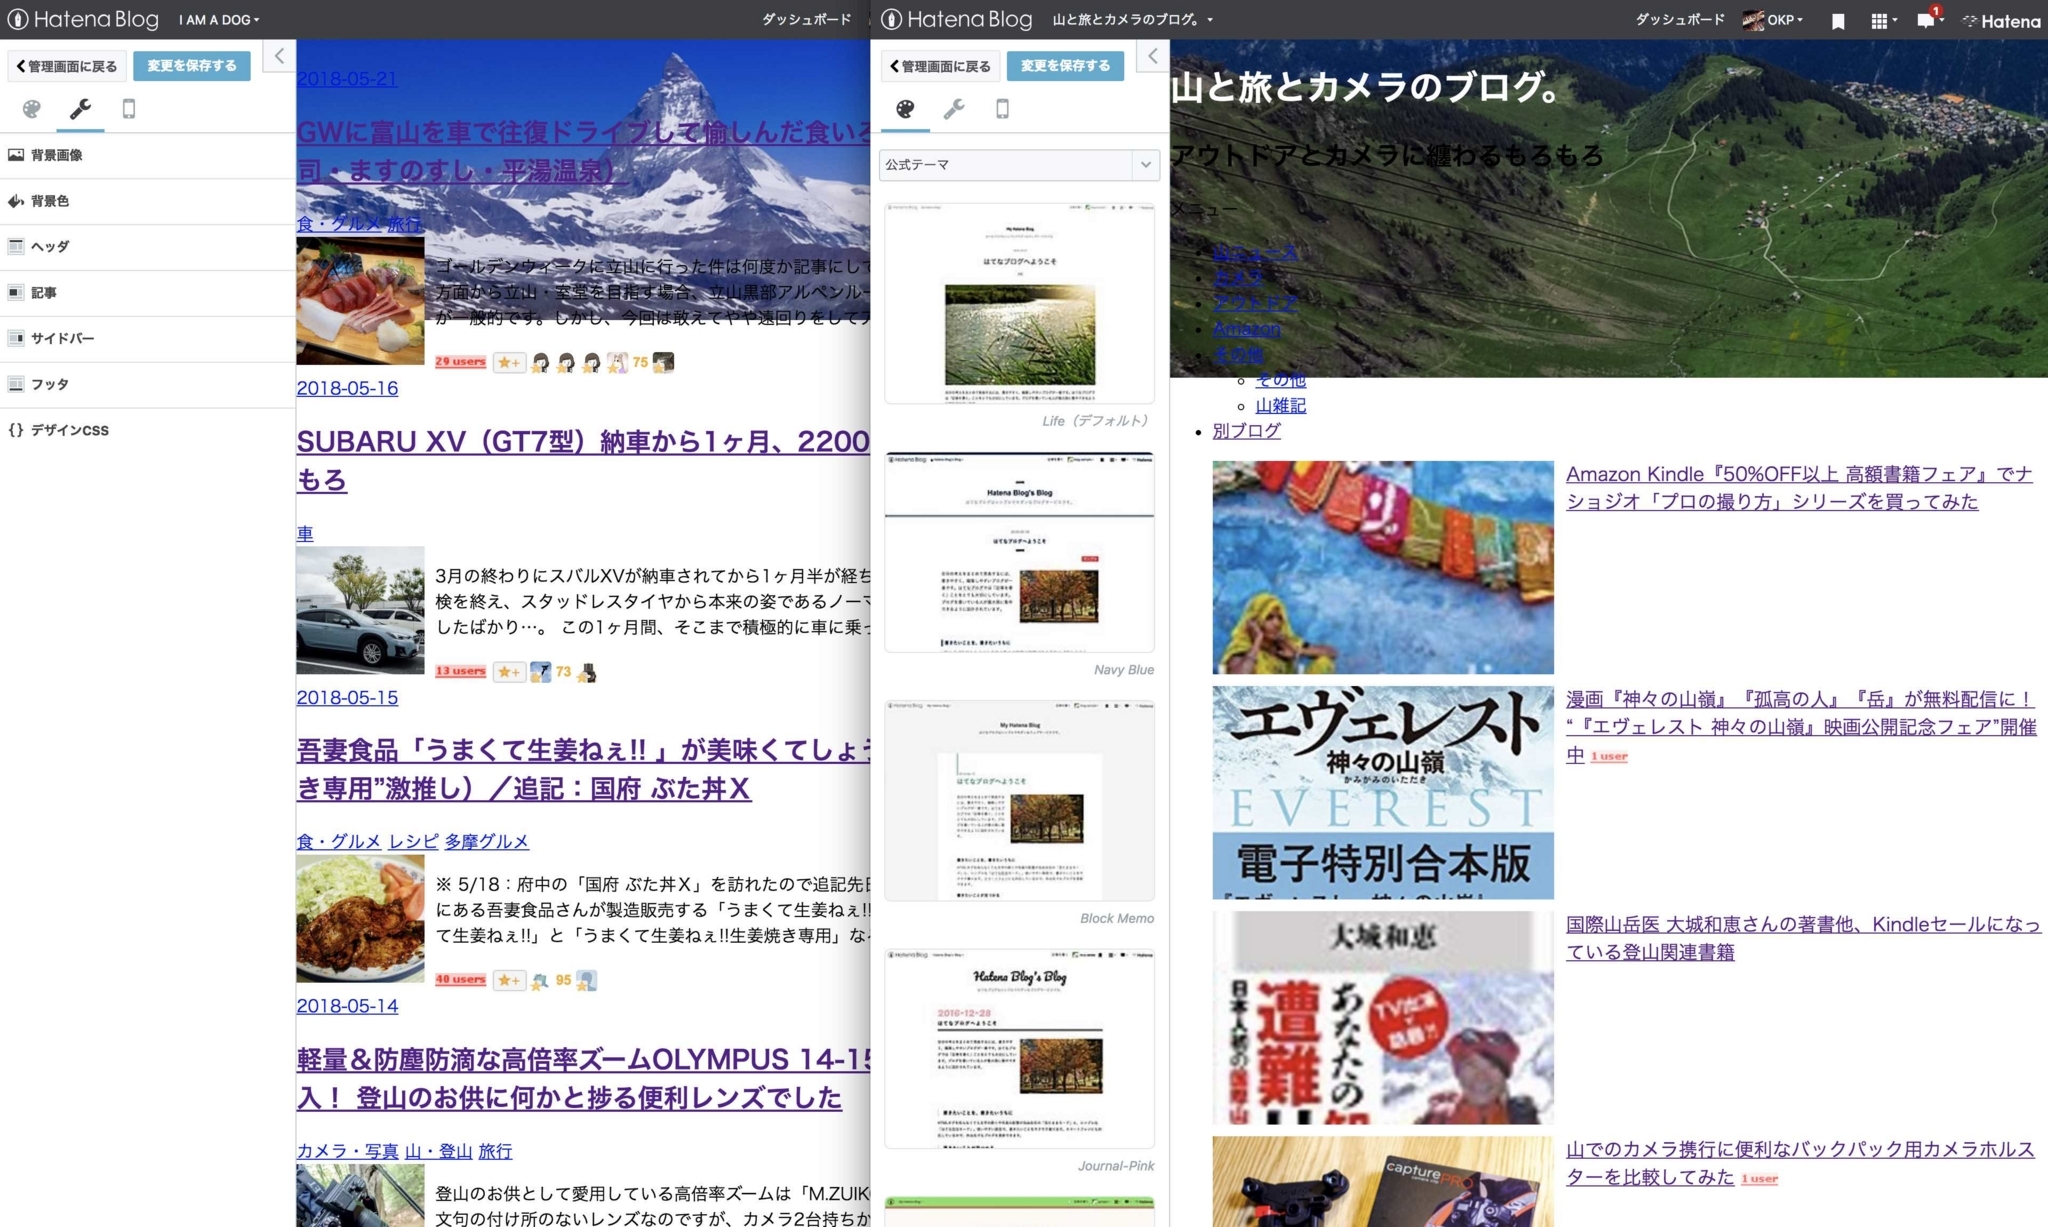Open the design theme palette tab in left window

point(32,109)
